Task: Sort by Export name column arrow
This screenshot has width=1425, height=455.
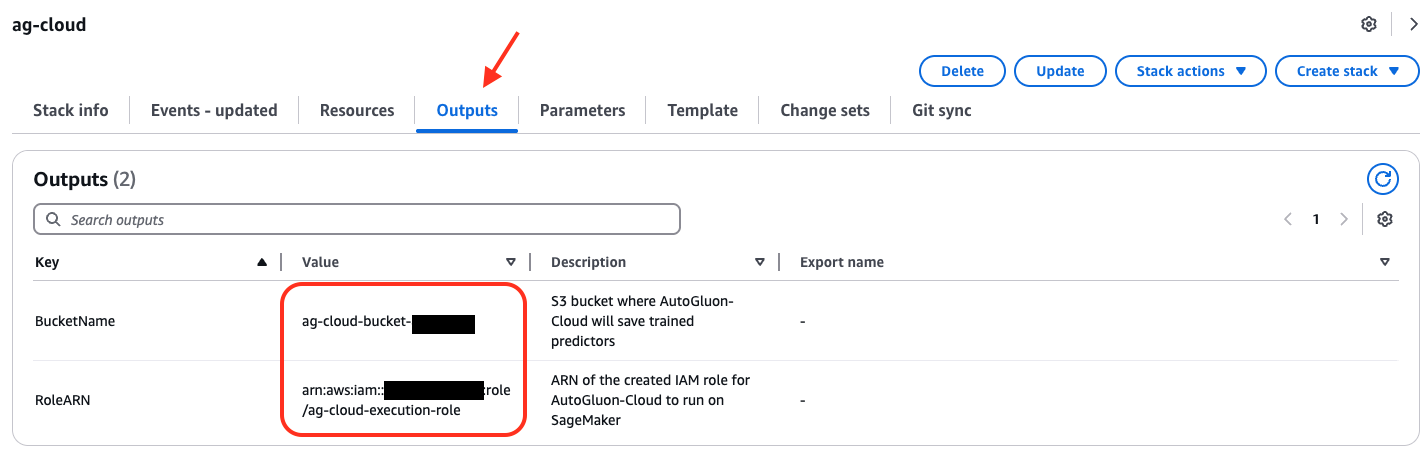Action: click(x=1385, y=262)
